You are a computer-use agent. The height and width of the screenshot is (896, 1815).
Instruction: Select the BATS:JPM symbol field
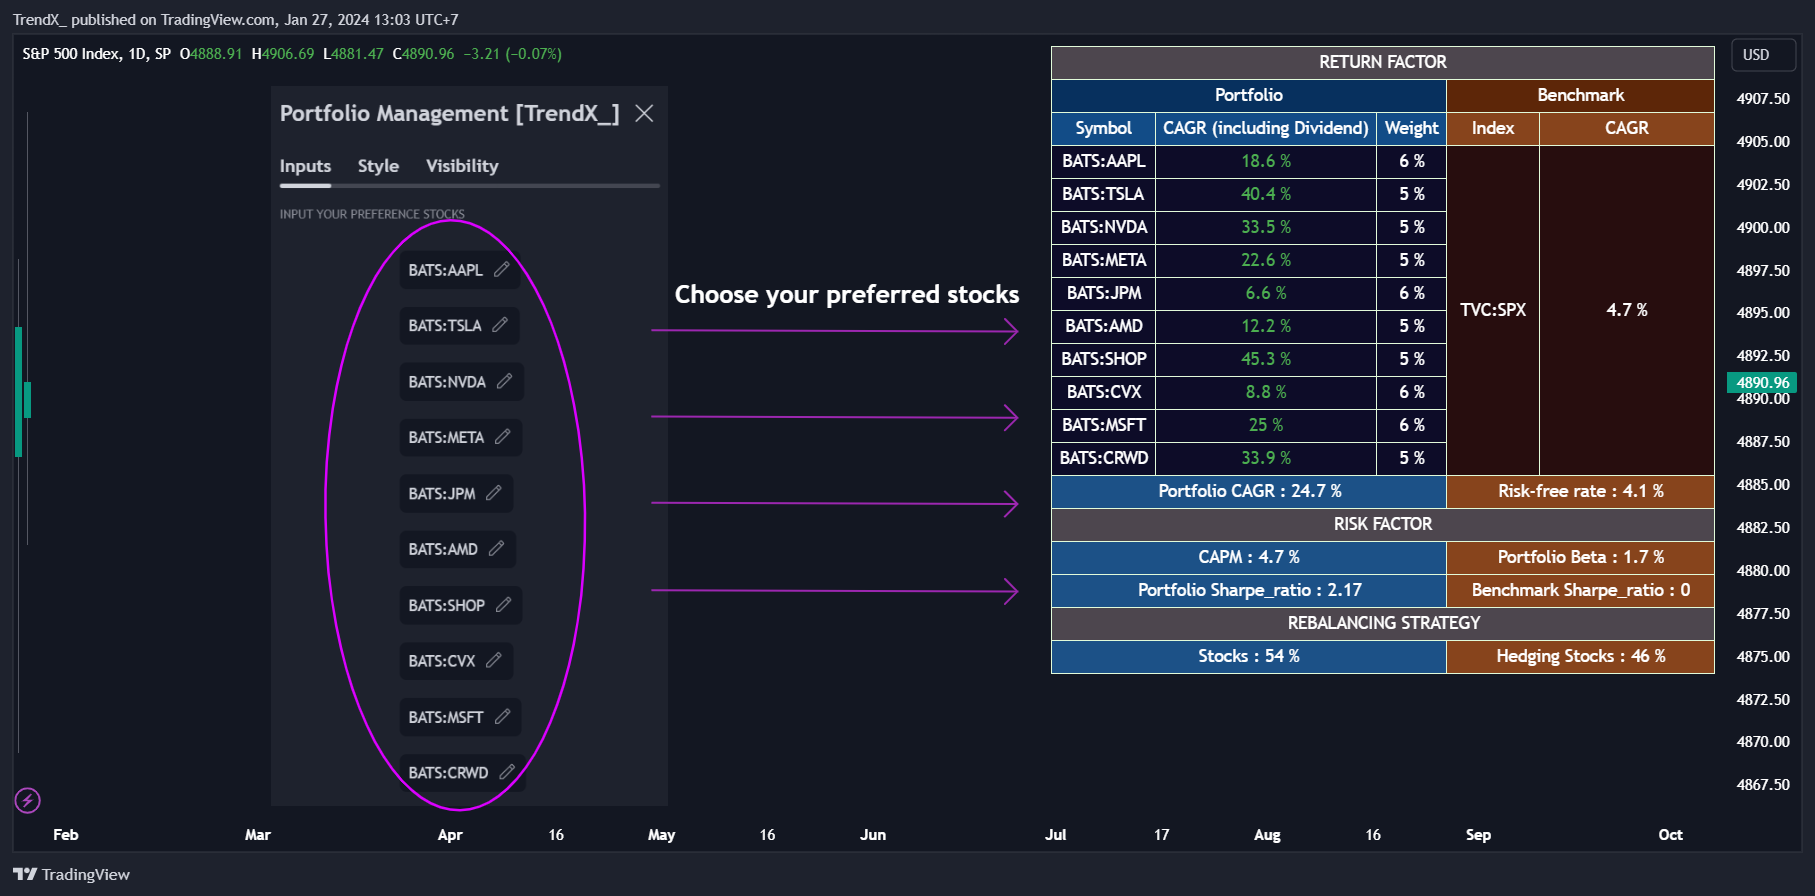click(456, 494)
